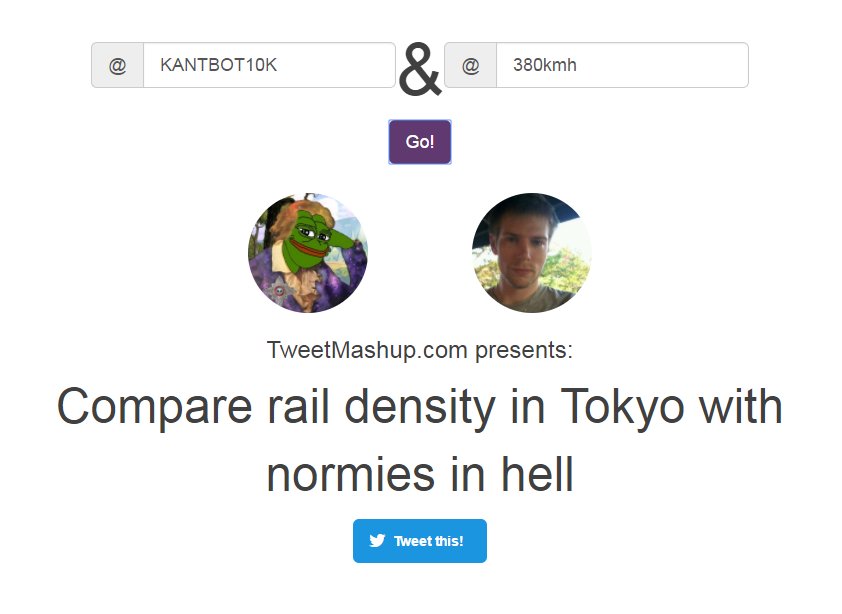This screenshot has height=614, width=842.
Task: Click the word 'Tokyo' in the headline
Action: pyautogui.click(x=622, y=407)
